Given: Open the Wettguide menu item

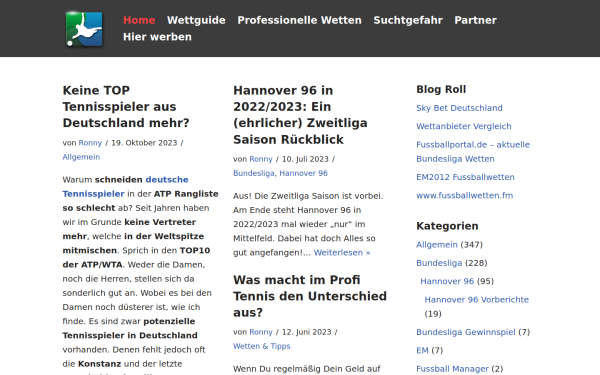Looking at the screenshot, I should point(196,20).
